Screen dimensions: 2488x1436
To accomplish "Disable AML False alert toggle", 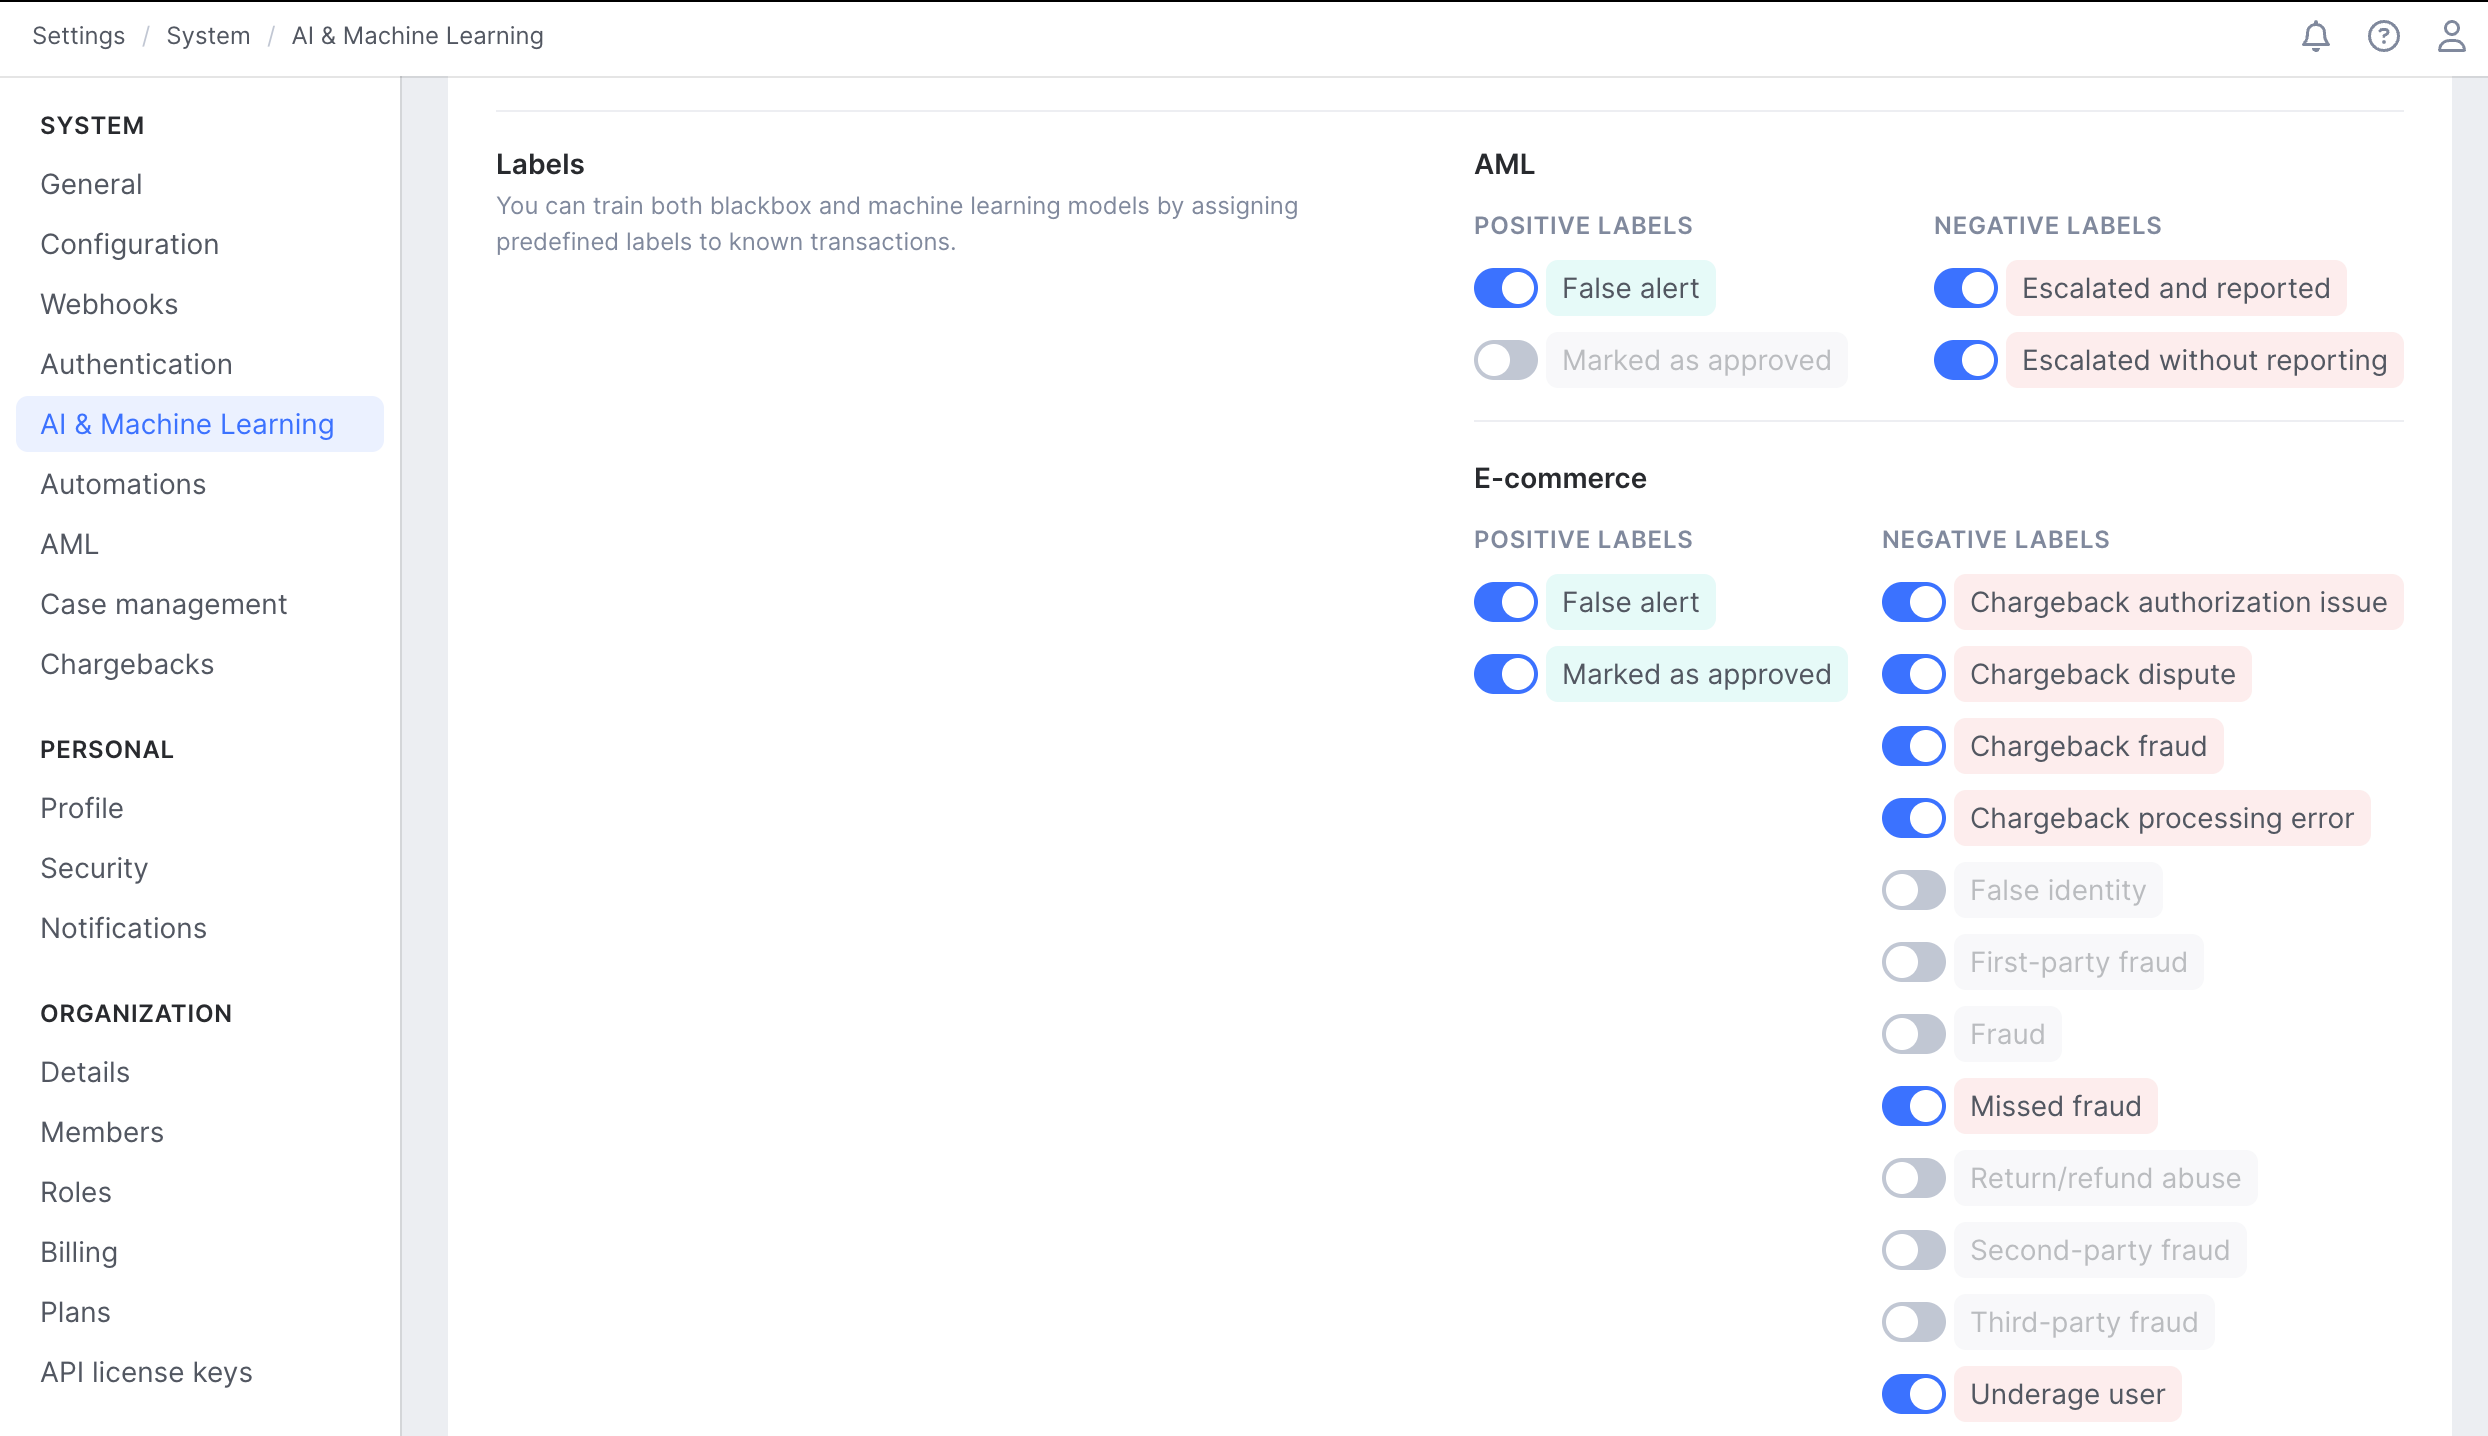I will point(1505,288).
